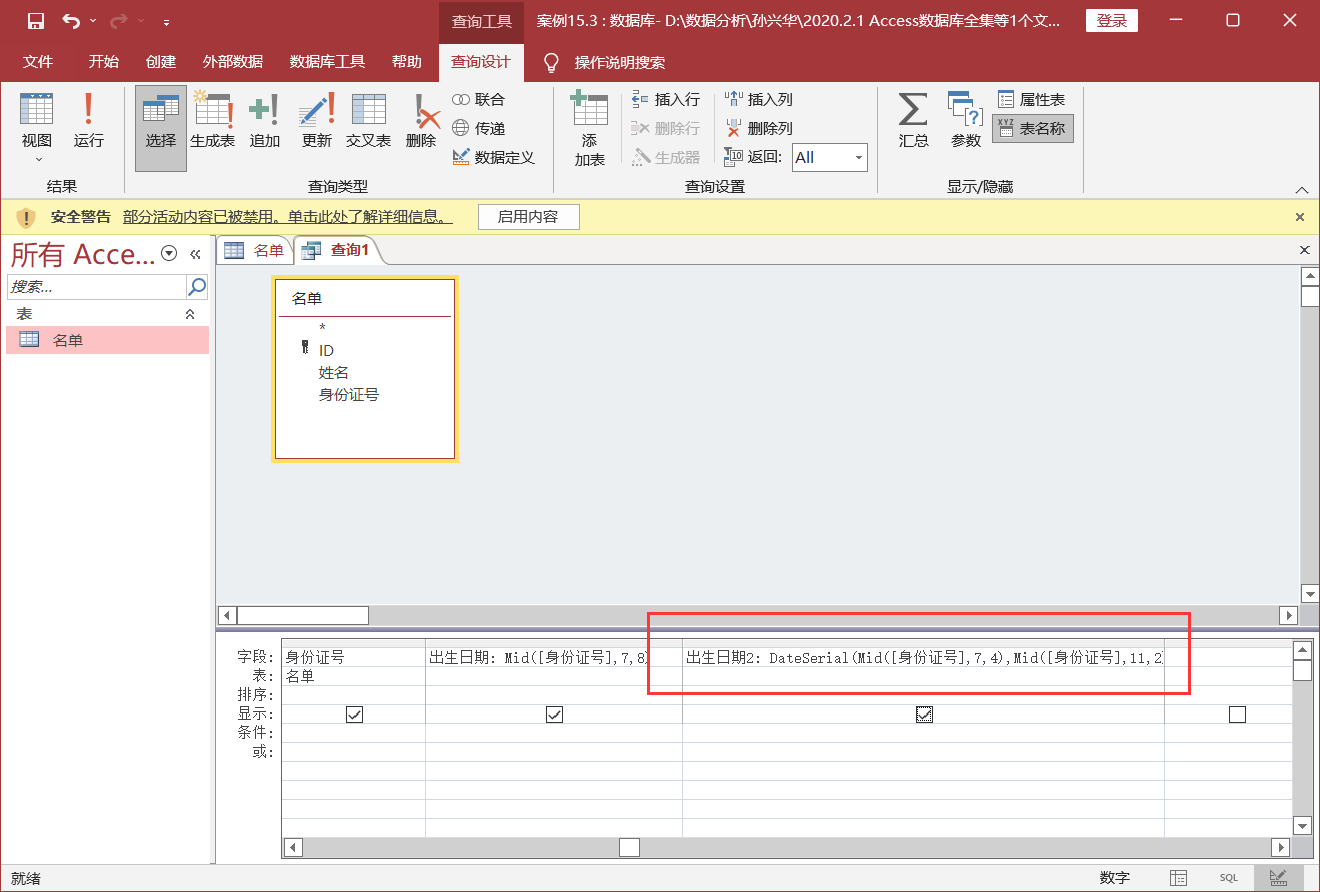This screenshot has height=892, width=1320.
Task: Toggle 汇总 totals row
Action: coord(913,120)
